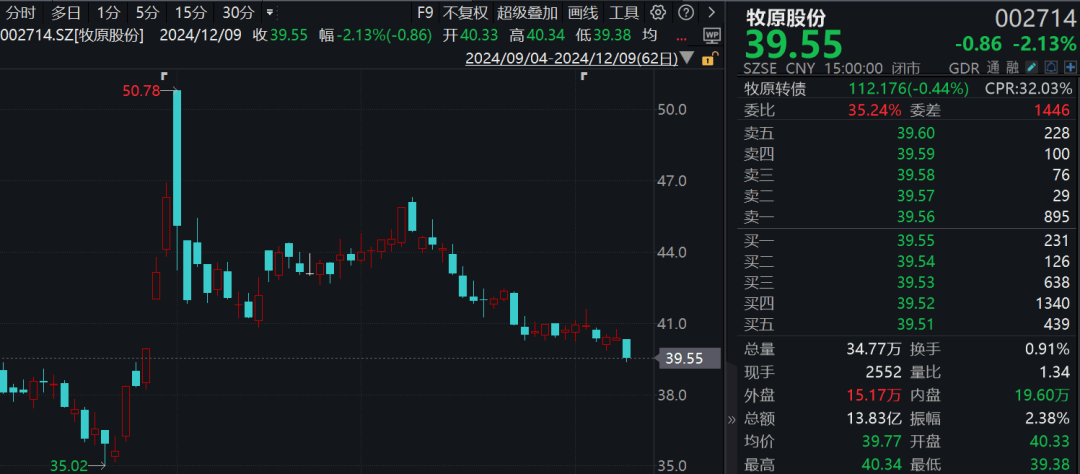Switch to the 多日 tab
Viewport: 1080px width, 474px height.
coord(65,12)
